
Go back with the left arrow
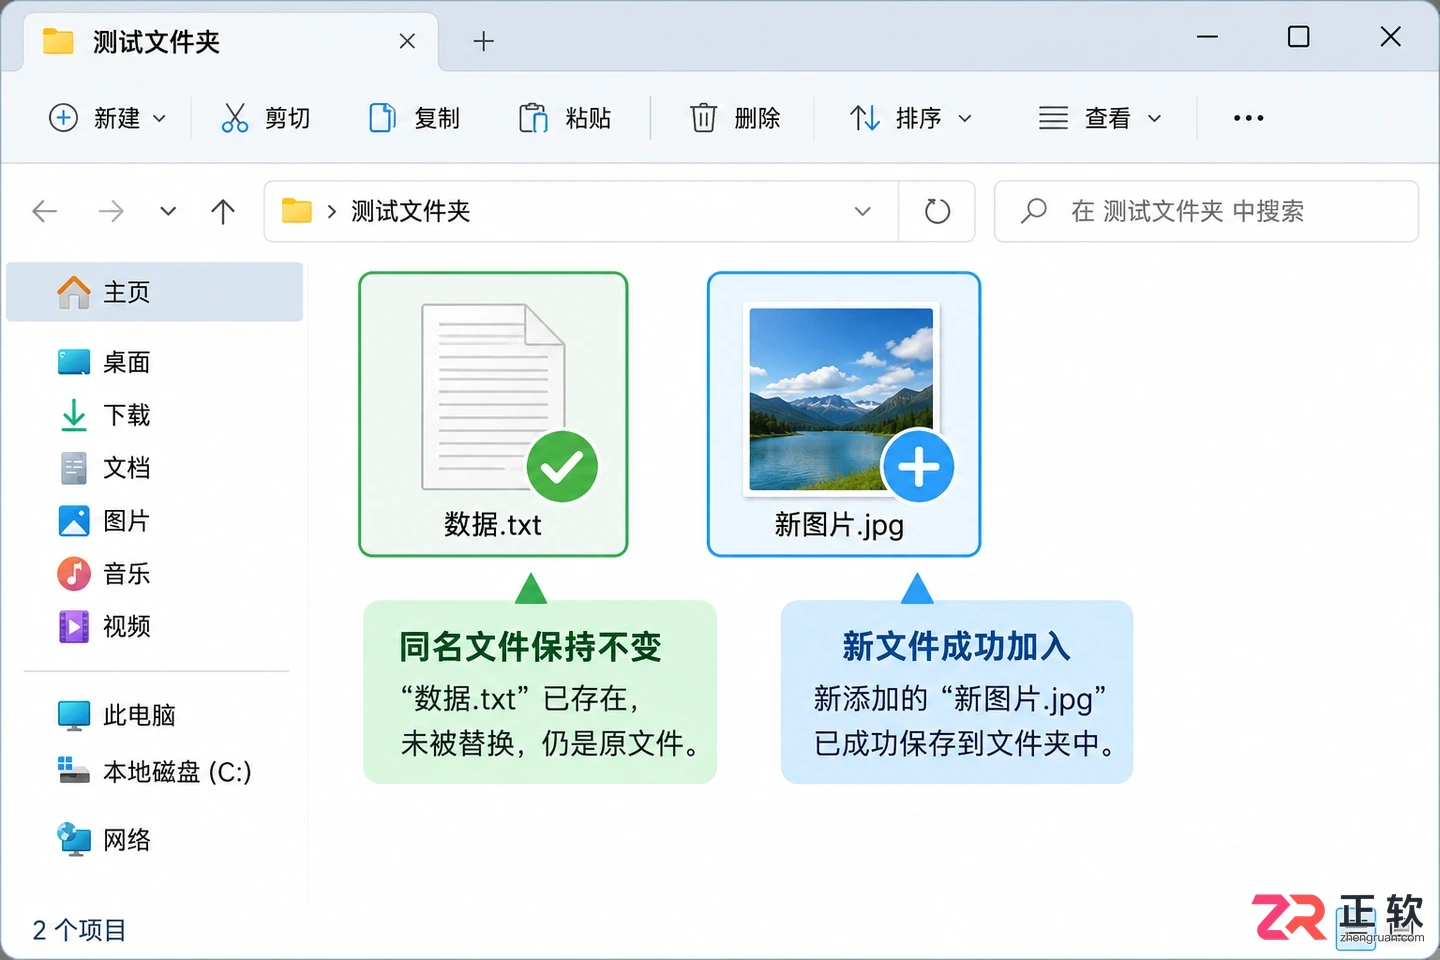45,211
